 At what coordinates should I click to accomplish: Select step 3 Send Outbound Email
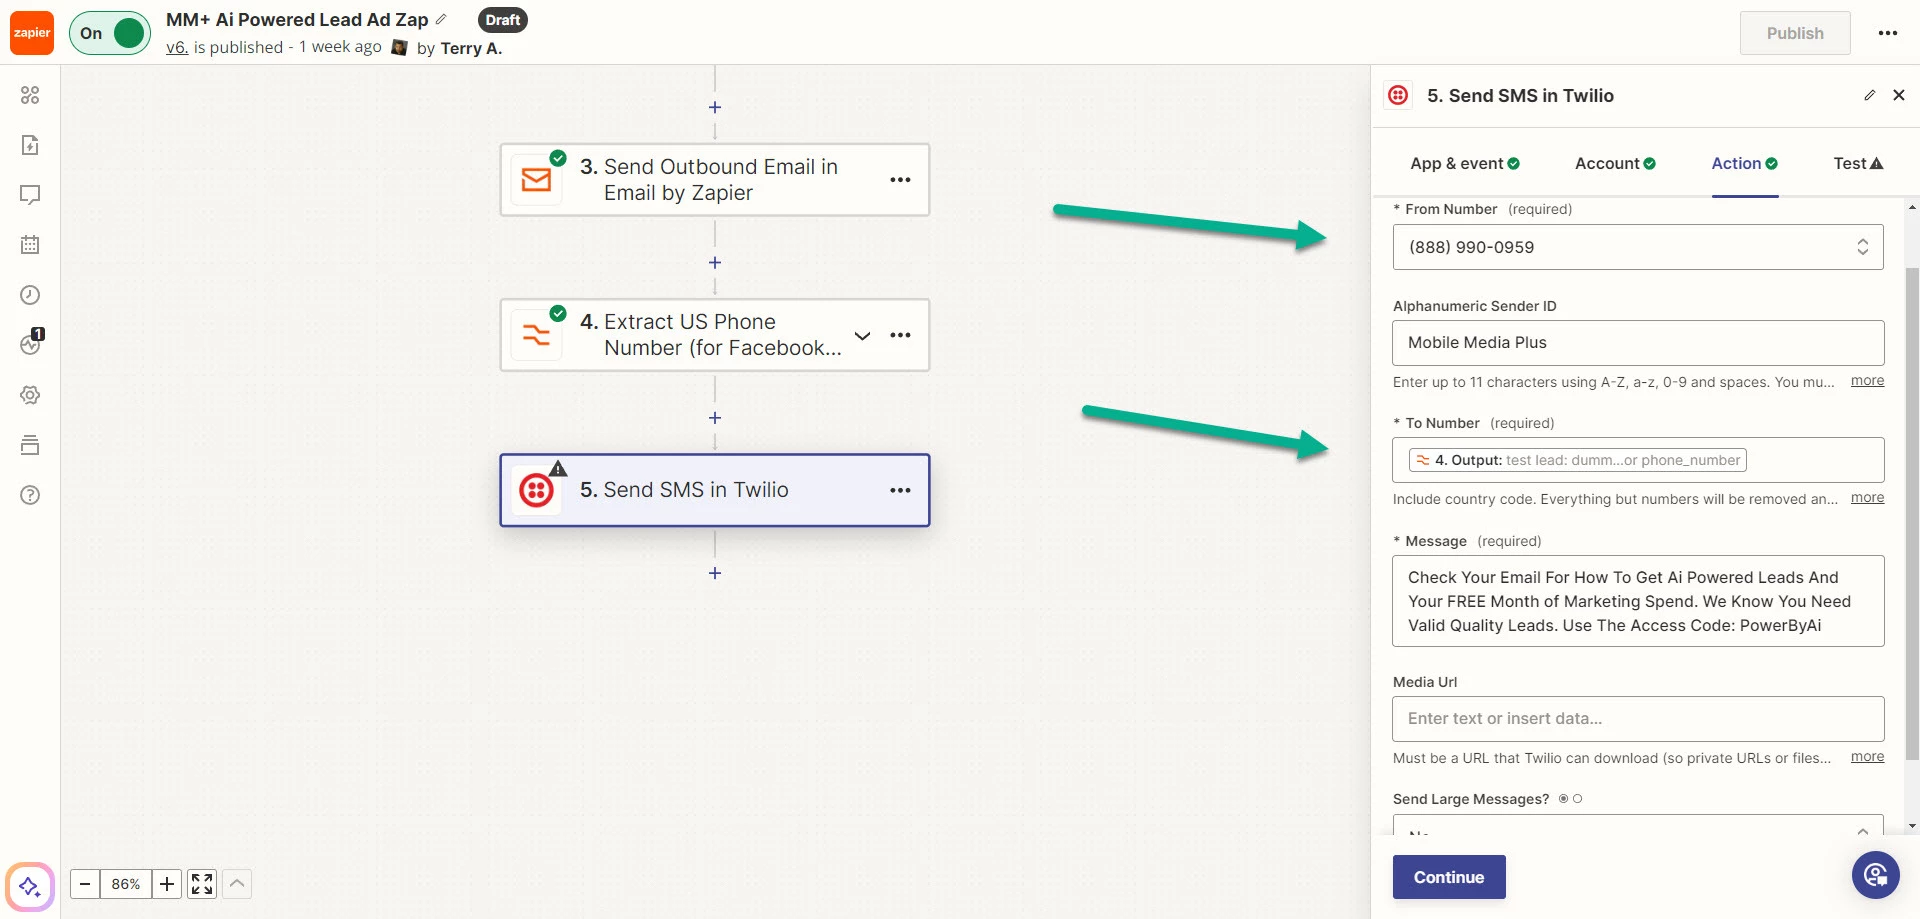(x=715, y=180)
